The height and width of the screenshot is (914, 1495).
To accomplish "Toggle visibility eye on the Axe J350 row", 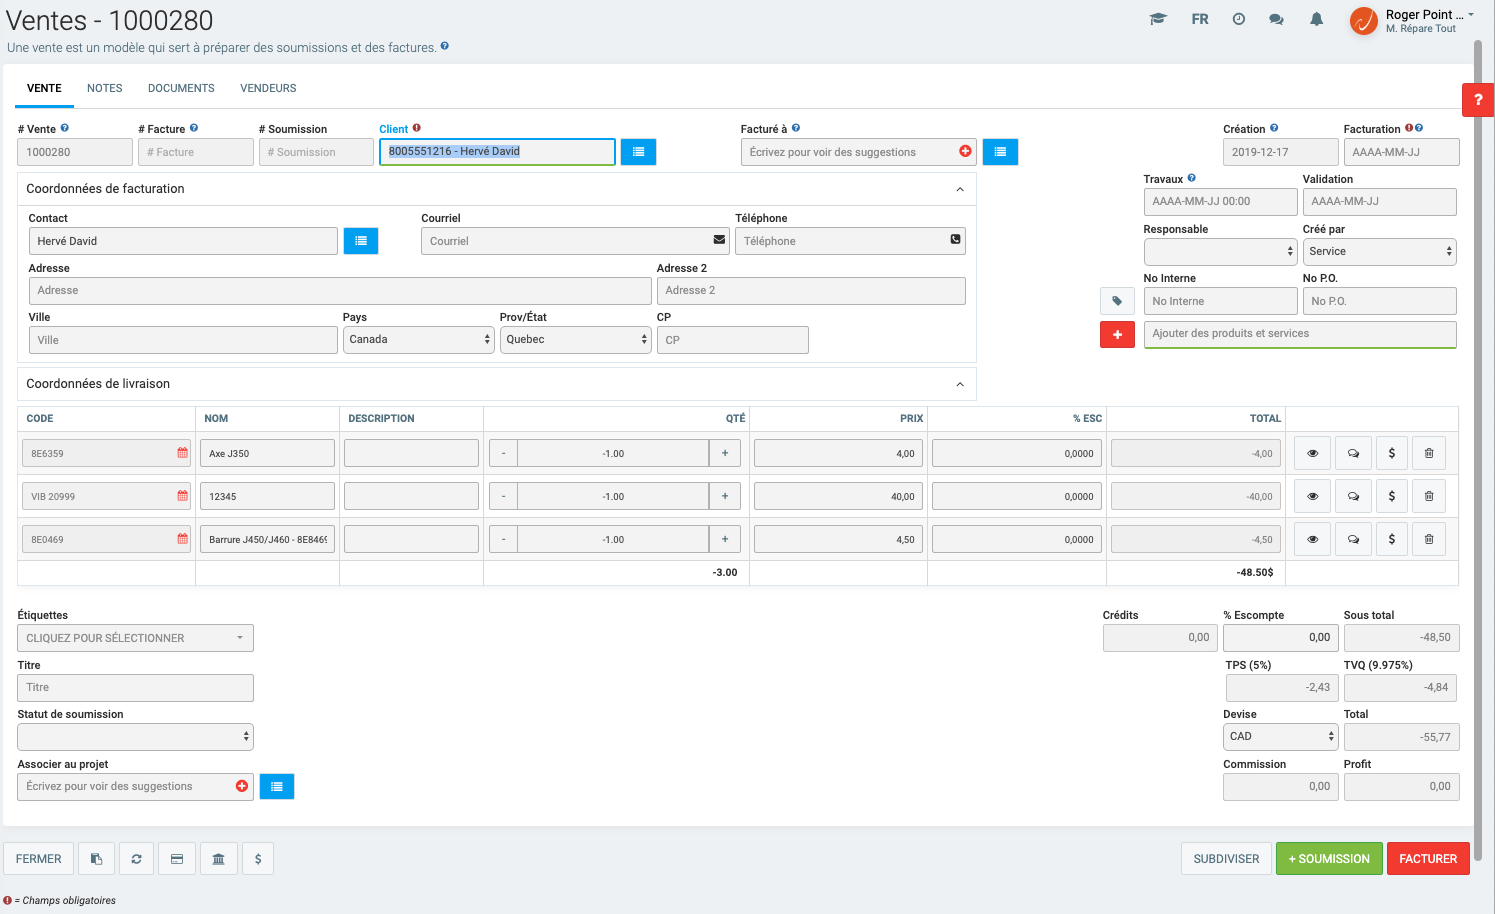I will pos(1312,453).
